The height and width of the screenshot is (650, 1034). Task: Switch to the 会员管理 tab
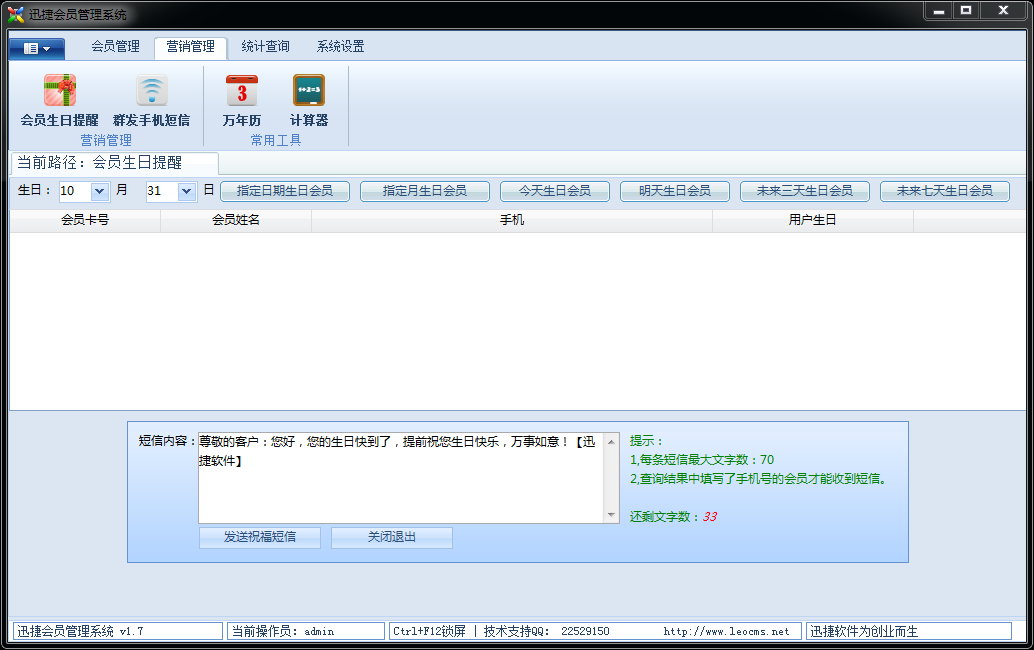pyautogui.click(x=115, y=47)
